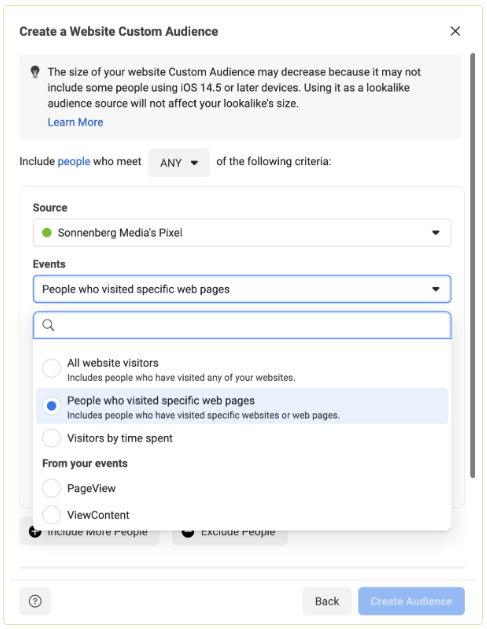Viewport: 487px width, 629px height.
Task: Open the Learn More link
Action: 75,122
